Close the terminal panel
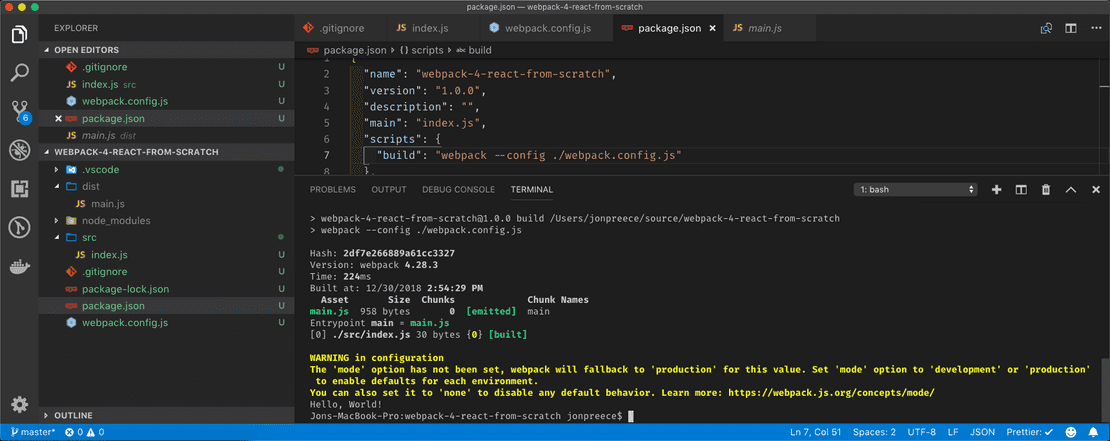1110x441 pixels. [x=1096, y=190]
